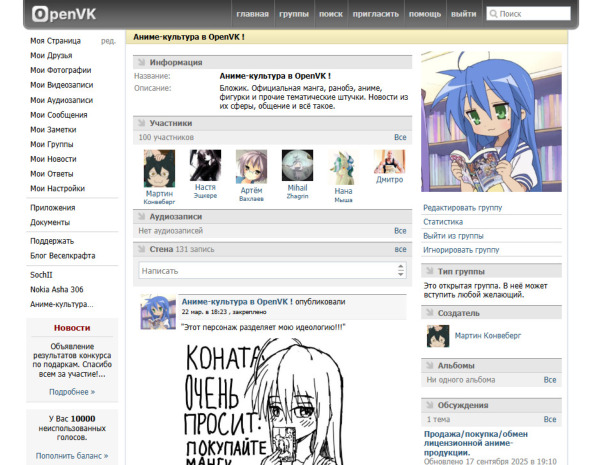Click Редактировать группу

[463, 208]
